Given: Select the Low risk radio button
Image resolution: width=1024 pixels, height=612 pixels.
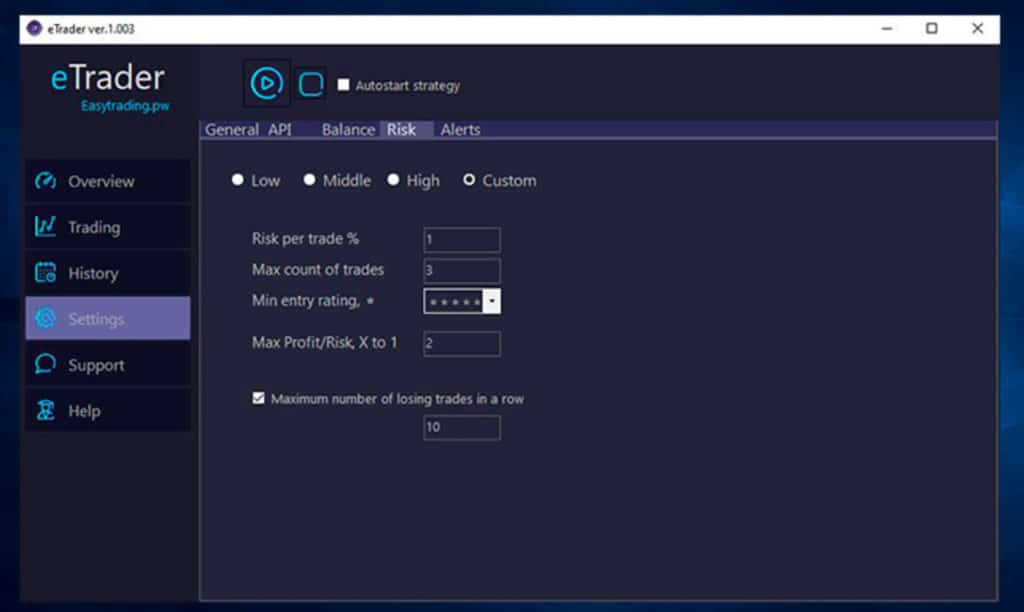Looking at the screenshot, I should pyautogui.click(x=238, y=180).
